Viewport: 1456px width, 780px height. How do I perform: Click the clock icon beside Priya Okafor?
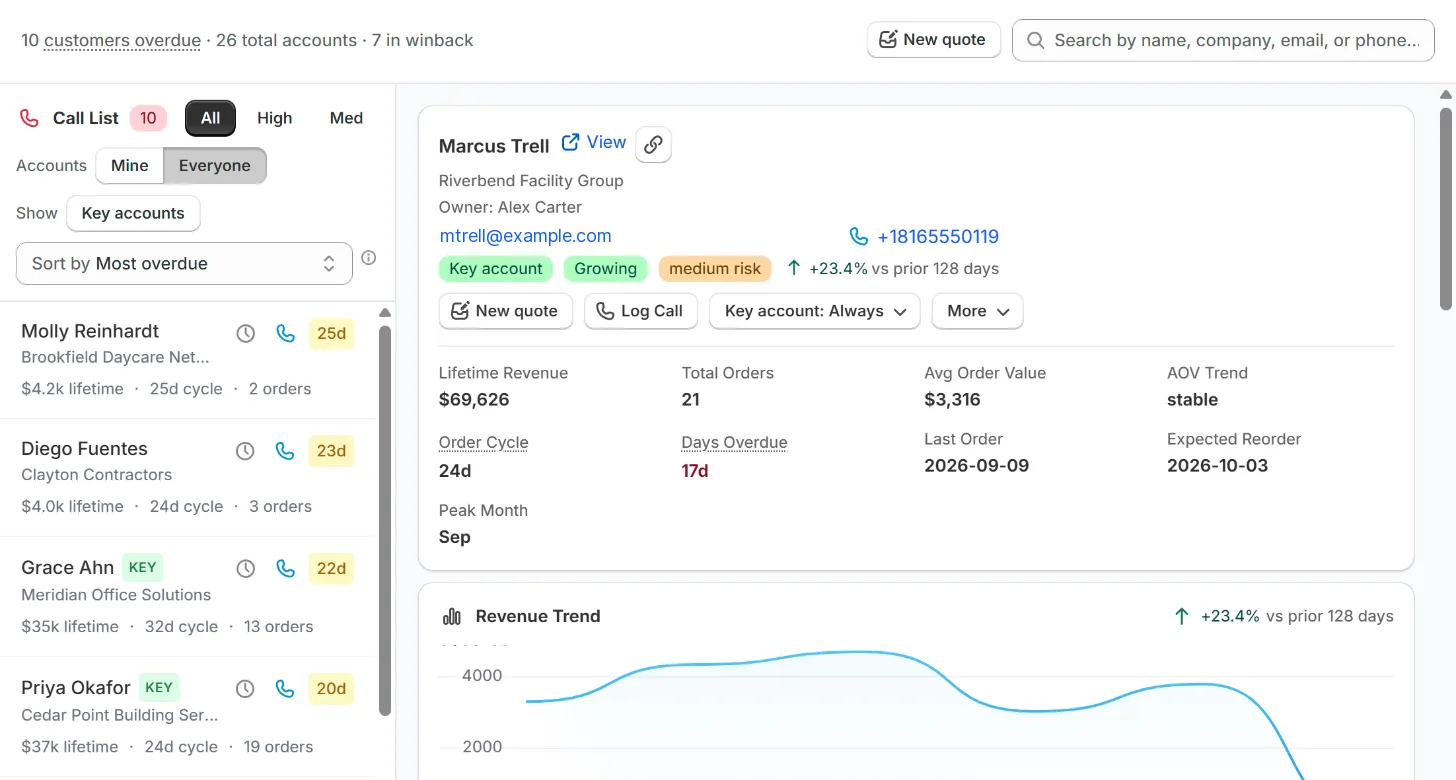coord(245,689)
